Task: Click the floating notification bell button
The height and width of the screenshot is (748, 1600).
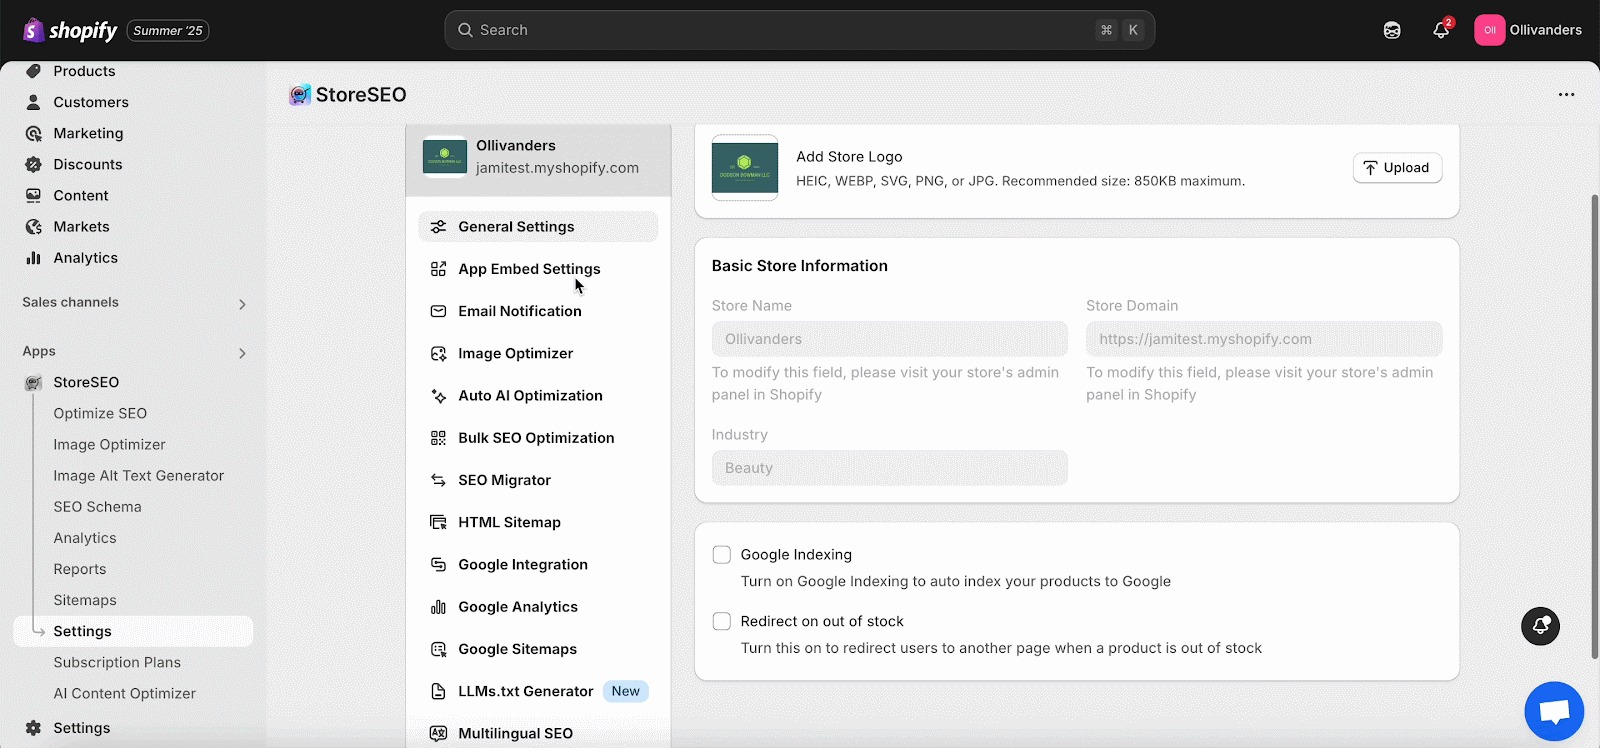Action: click(x=1540, y=626)
